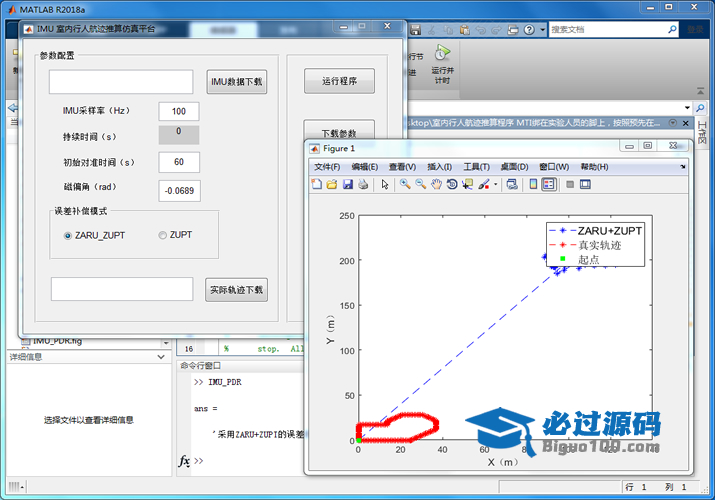Collapse the MATLAB toolstrip with the up arrow
This screenshot has width=715, height=500.
(x=700, y=91)
